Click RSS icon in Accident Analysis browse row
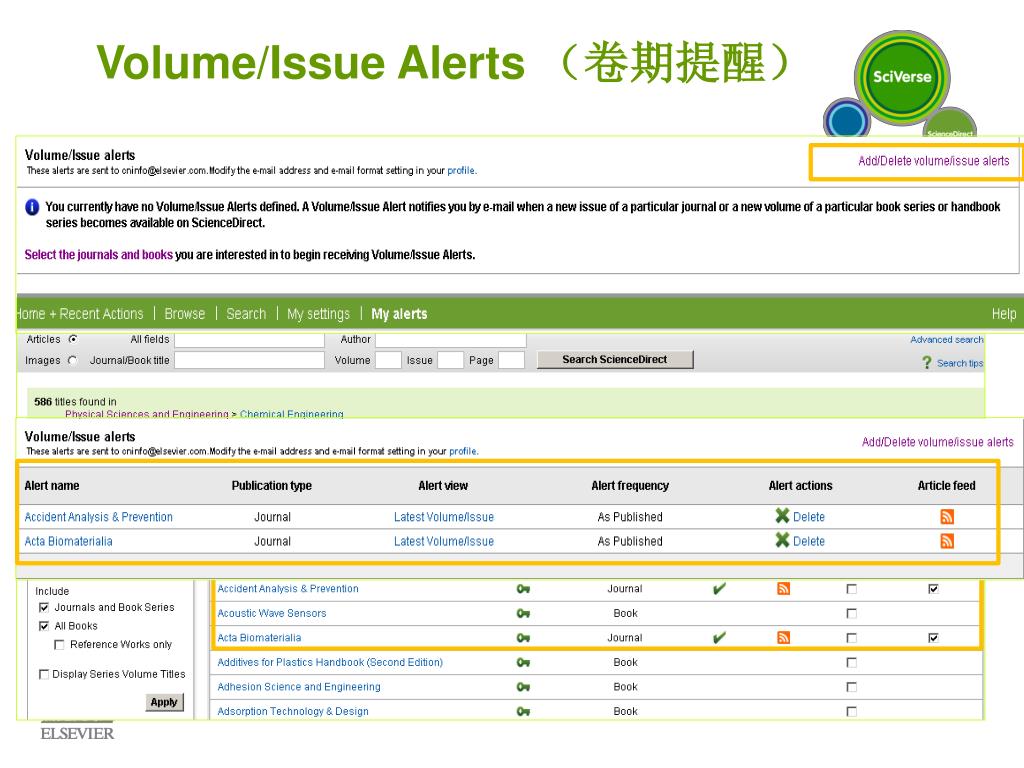 (x=784, y=588)
